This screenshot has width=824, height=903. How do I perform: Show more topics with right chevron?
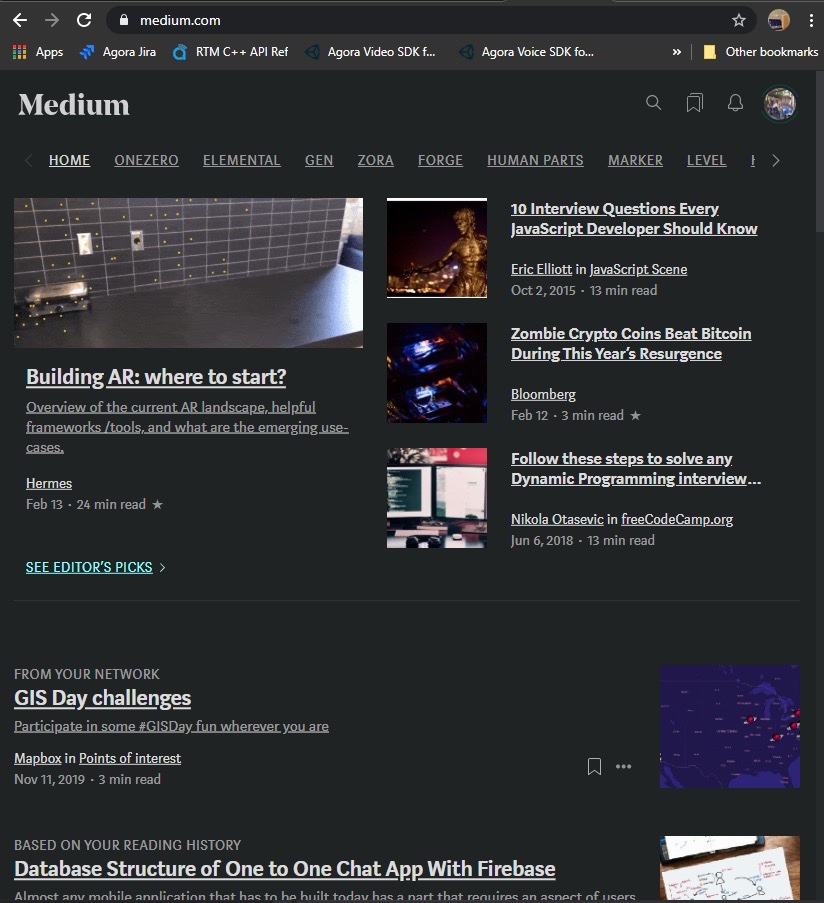[x=776, y=160]
